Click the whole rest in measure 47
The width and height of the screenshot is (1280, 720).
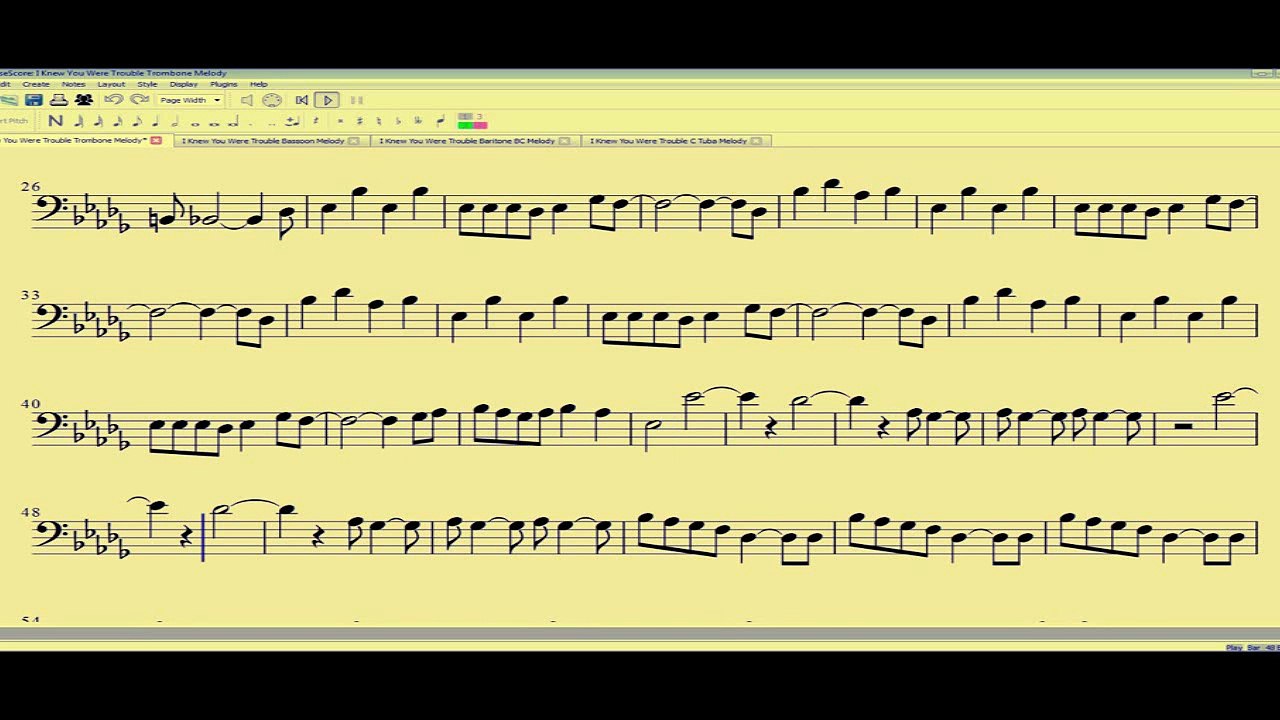point(1183,427)
